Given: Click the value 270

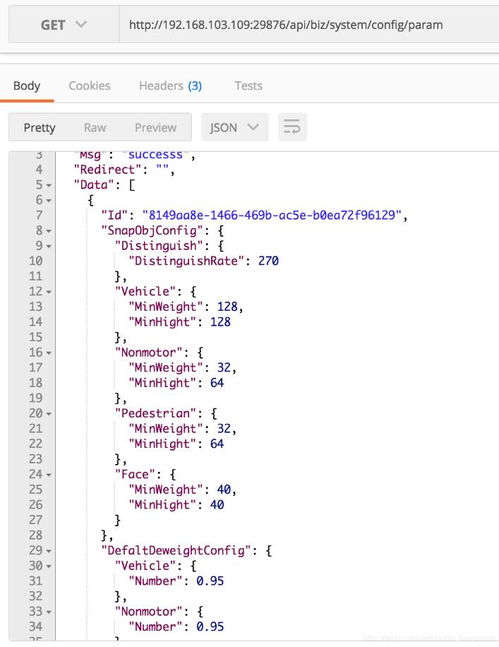Looking at the screenshot, I should [268, 261].
